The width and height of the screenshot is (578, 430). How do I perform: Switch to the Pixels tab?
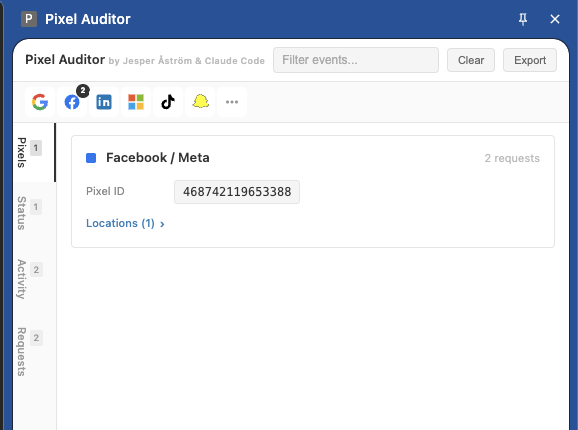coord(34,152)
